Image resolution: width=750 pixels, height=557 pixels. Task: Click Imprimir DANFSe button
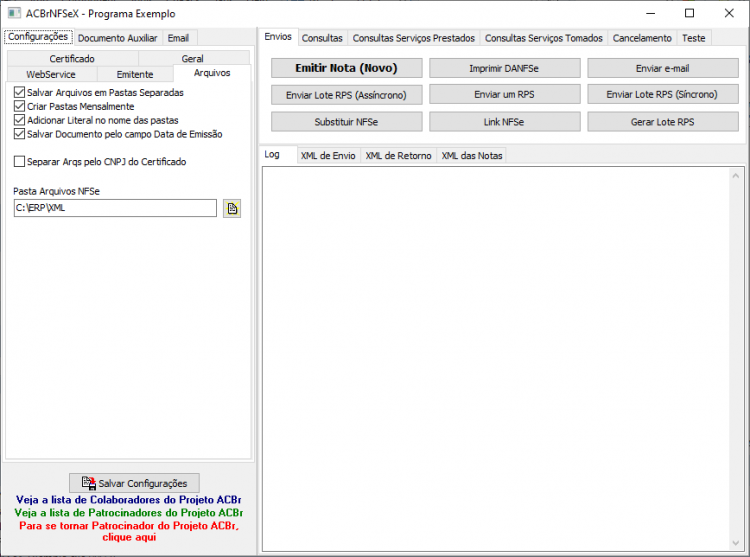pyautogui.click(x=504, y=68)
